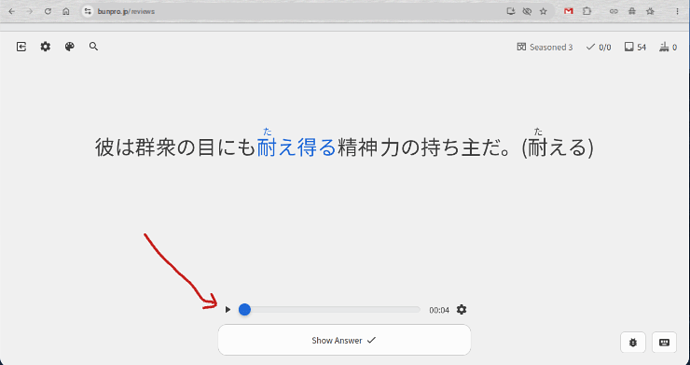Bookmark this page with the address bar star
690x365 pixels.
tap(543, 11)
